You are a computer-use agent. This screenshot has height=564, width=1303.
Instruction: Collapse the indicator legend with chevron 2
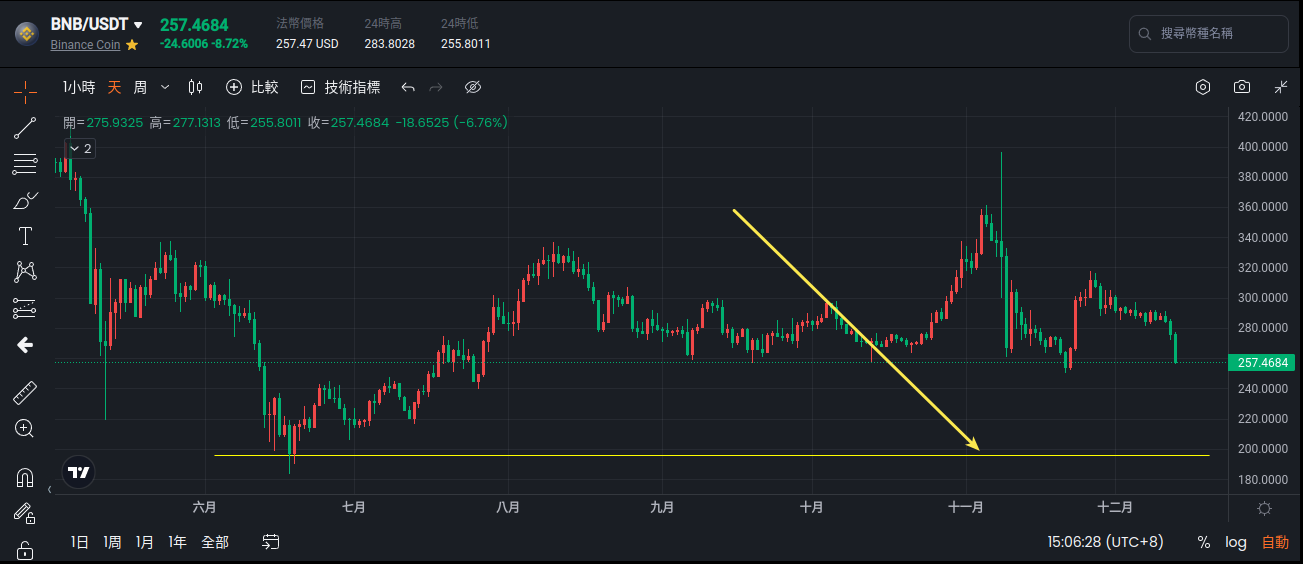click(x=79, y=148)
